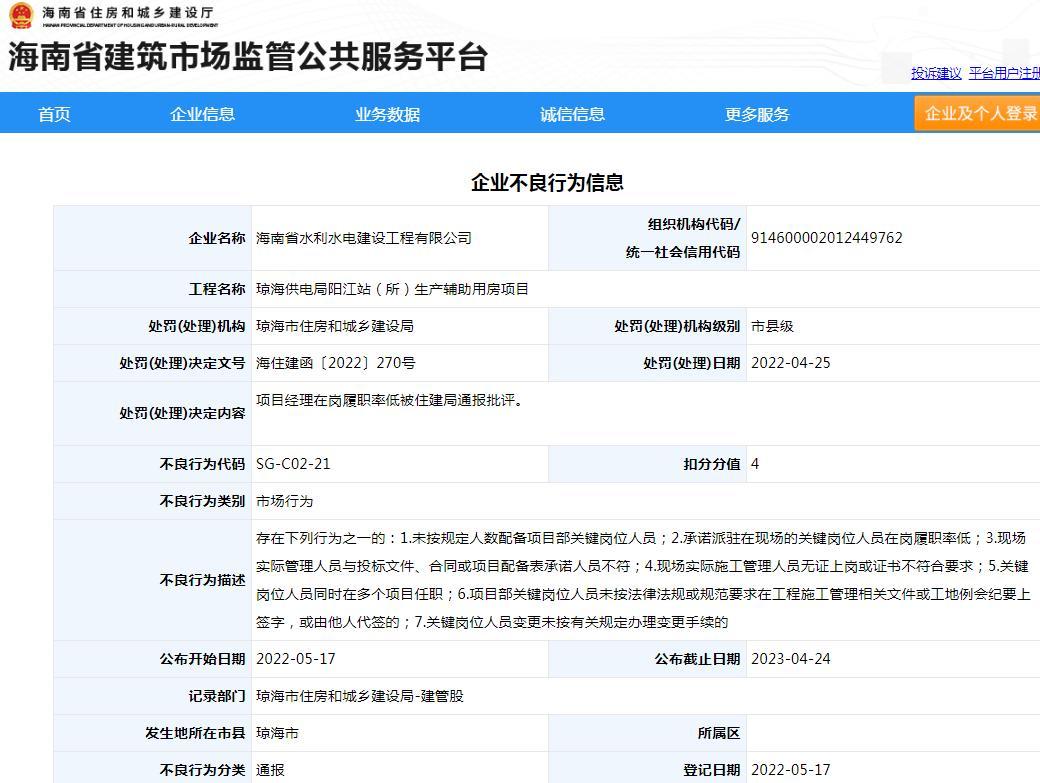The height and width of the screenshot is (783, 1040).
Task: Click publish end date 2023-04-24
Action: (x=791, y=659)
